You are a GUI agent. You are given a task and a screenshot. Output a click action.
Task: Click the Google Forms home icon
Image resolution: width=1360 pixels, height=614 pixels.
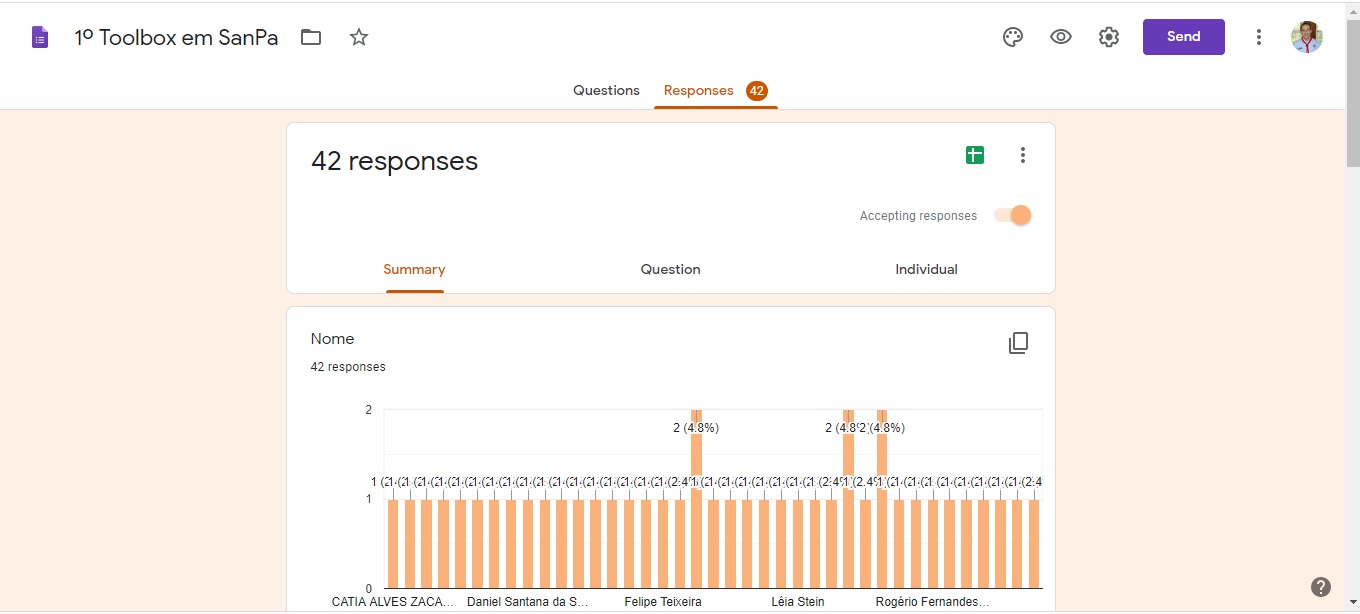(40, 38)
